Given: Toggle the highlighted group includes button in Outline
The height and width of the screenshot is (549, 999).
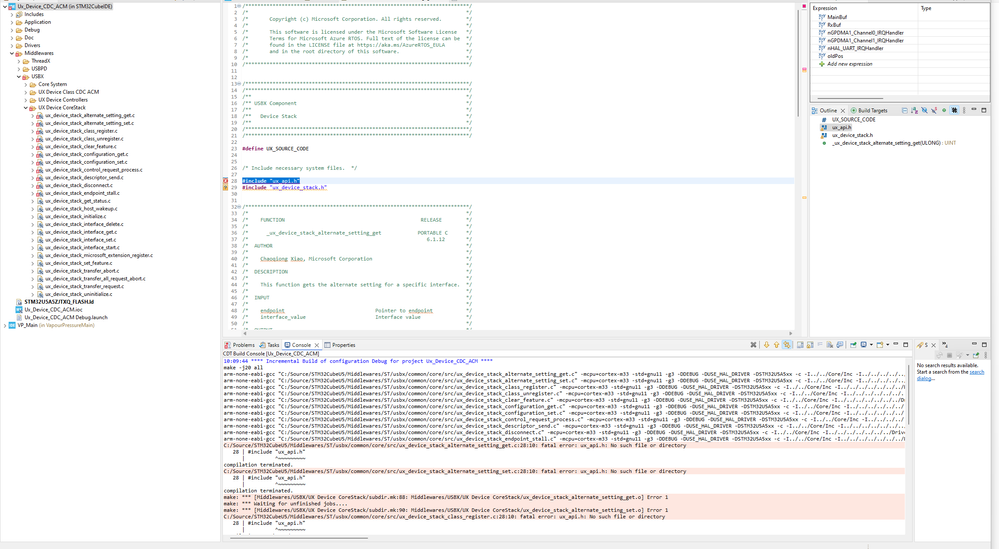Looking at the screenshot, I should (x=954, y=110).
